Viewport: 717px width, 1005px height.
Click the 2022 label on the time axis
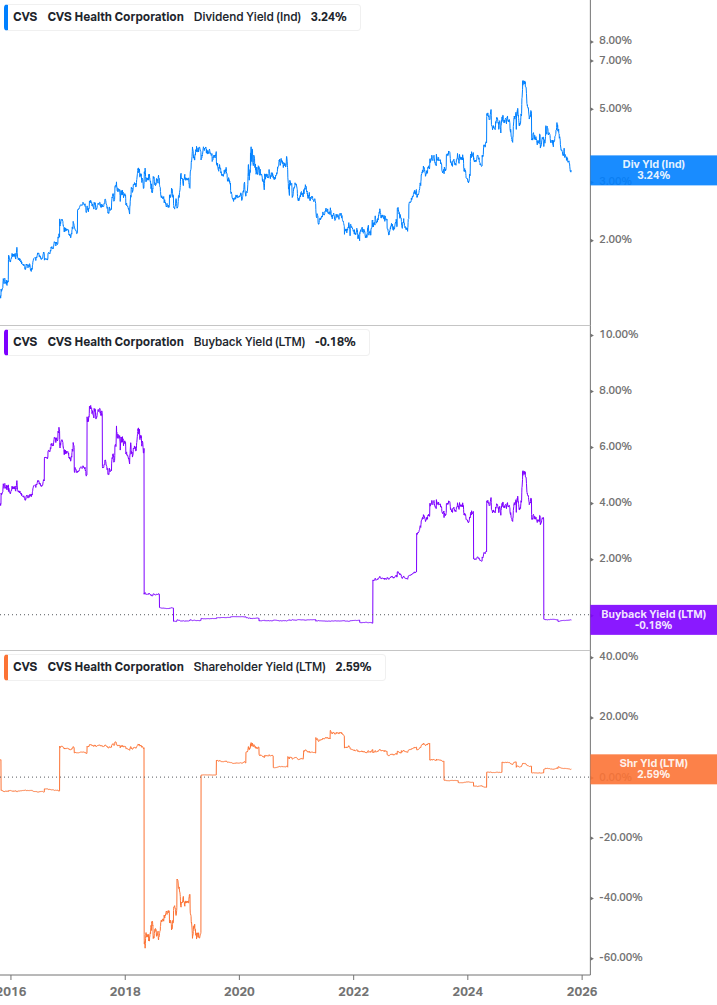354,990
